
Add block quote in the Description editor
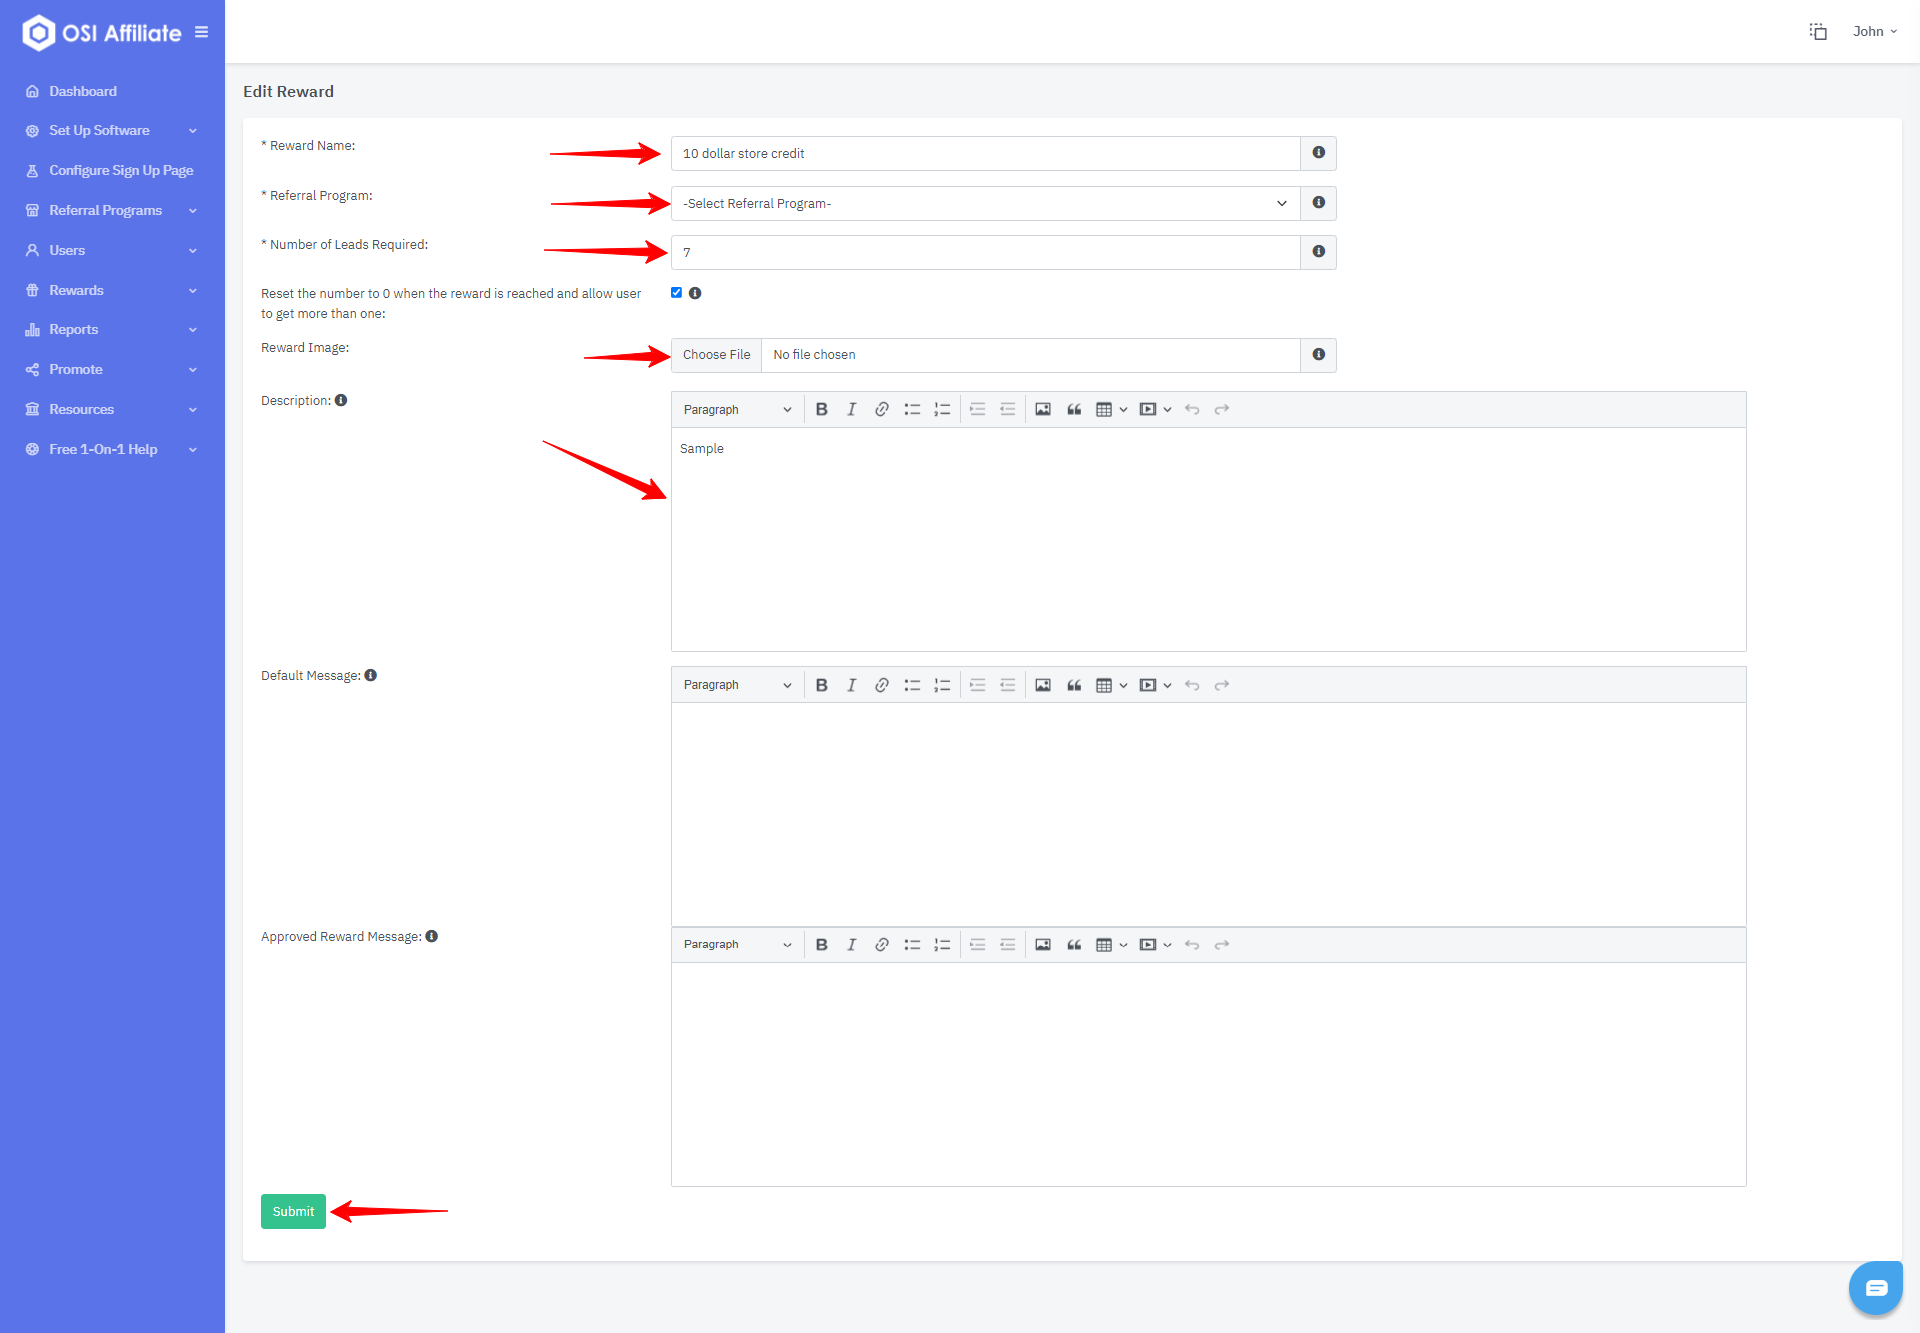tap(1074, 409)
